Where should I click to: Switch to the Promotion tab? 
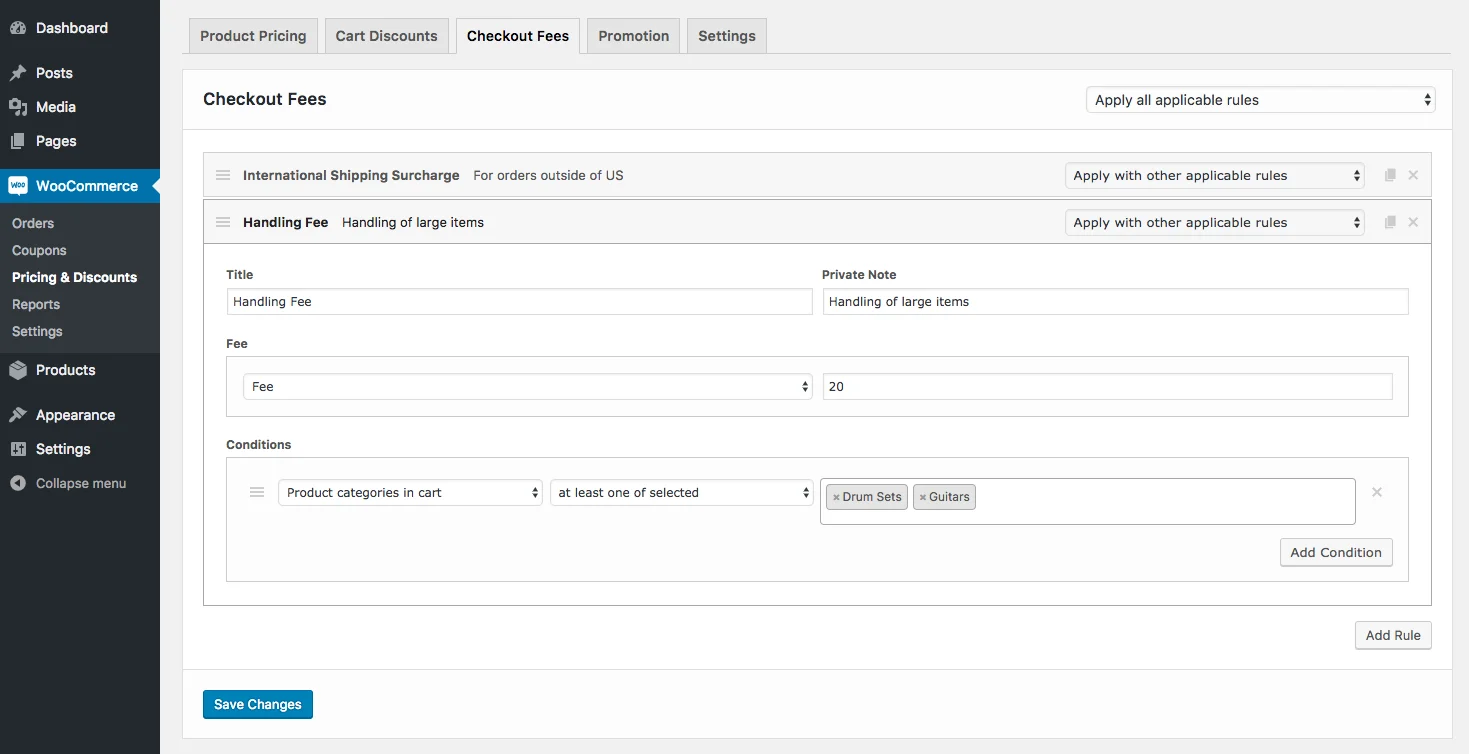click(633, 35)
